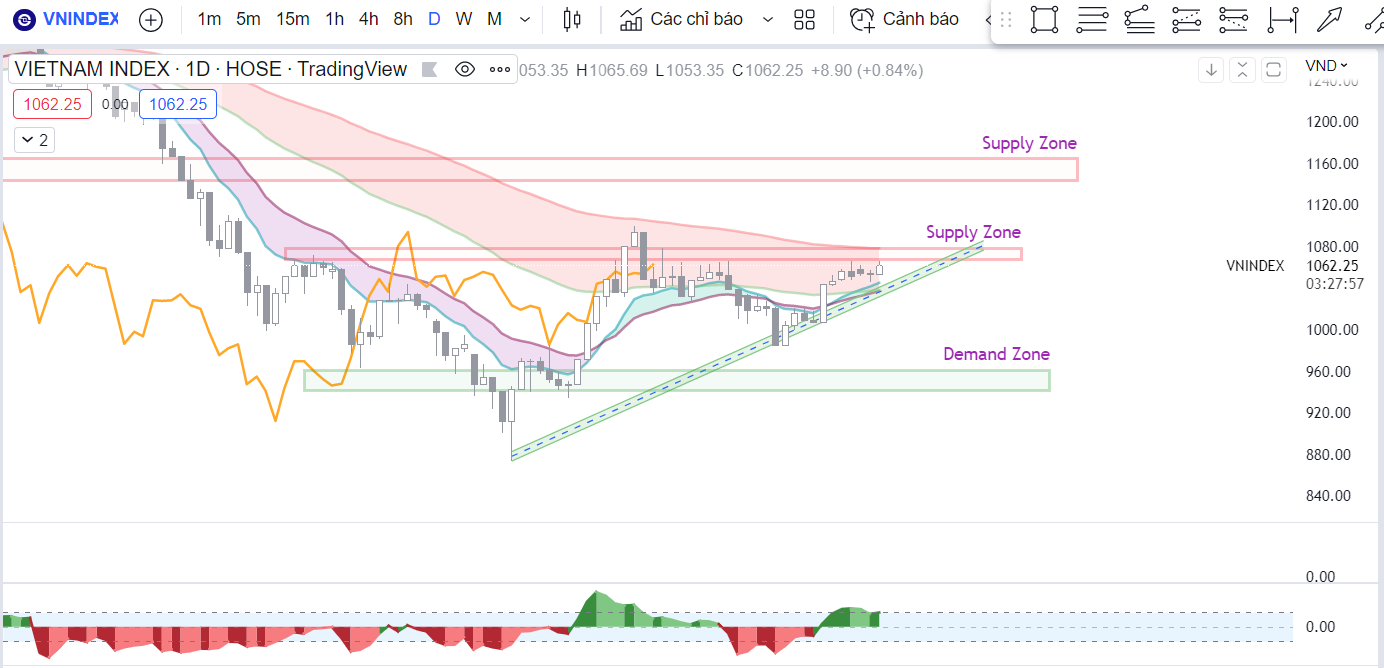The width and height of the screenshot is (1384, 668).
Task: Click the VNINDEX price scale label
Action: (1255, 266)
